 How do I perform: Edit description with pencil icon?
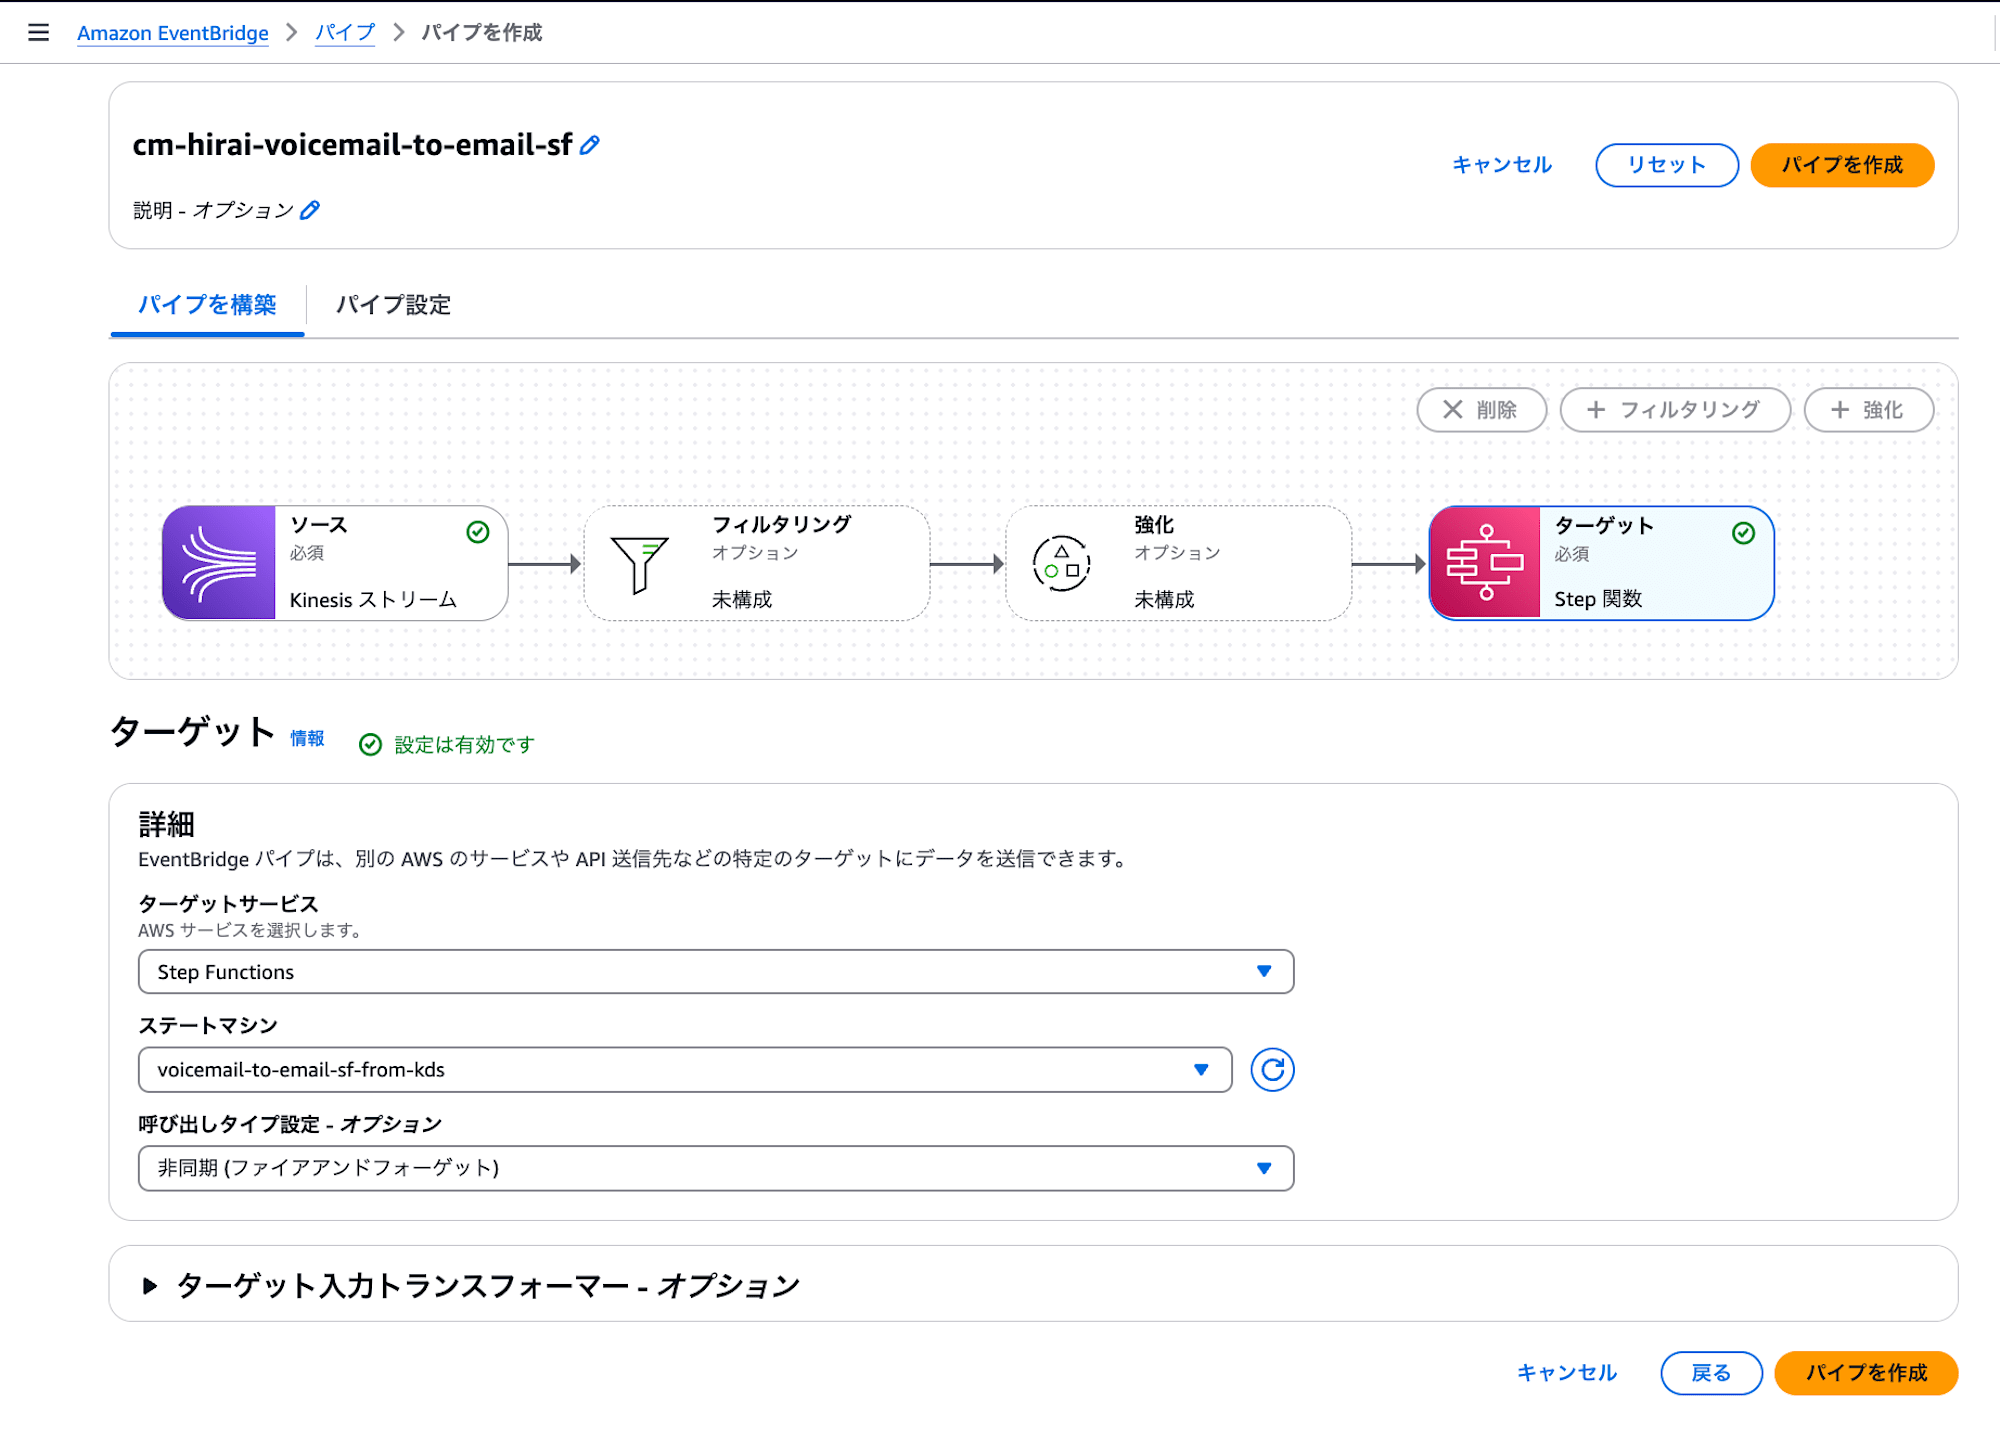(310, 210)
